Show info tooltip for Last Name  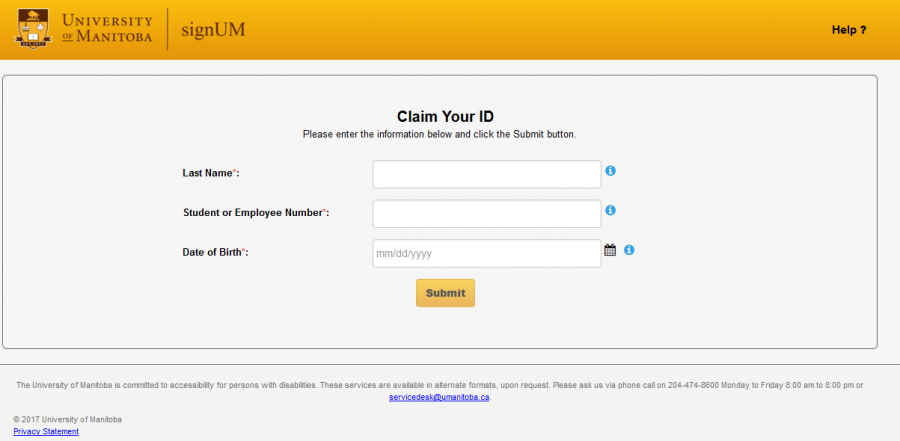[x=611, y=171]
